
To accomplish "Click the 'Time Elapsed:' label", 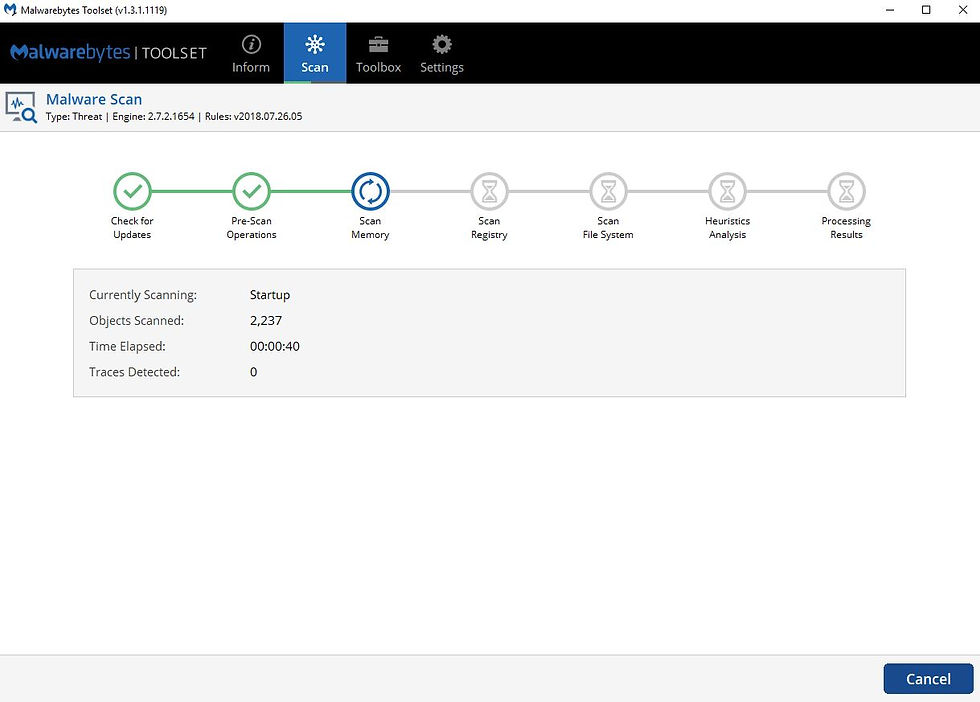I will 128,346.
